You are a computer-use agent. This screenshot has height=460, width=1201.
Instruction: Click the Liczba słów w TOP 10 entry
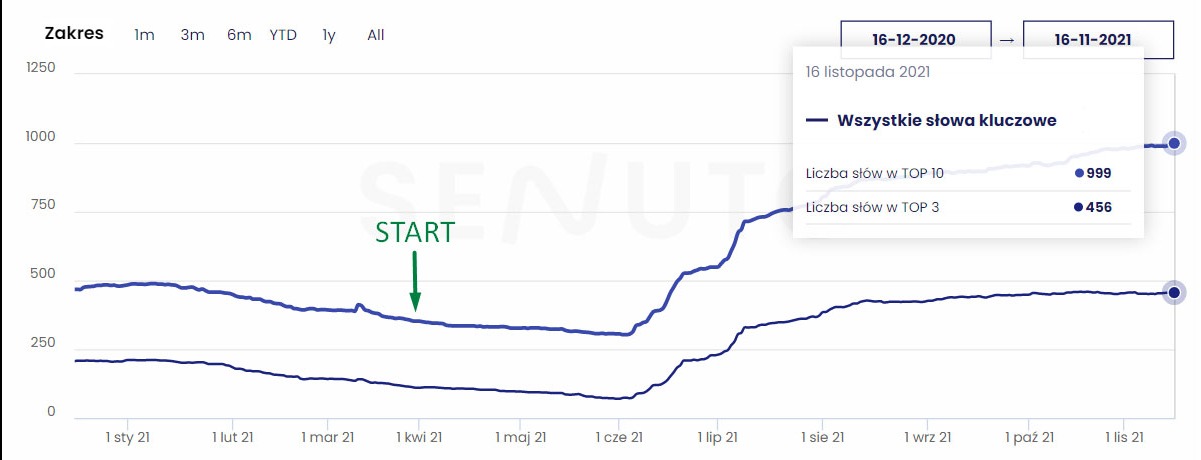point(874,173)
